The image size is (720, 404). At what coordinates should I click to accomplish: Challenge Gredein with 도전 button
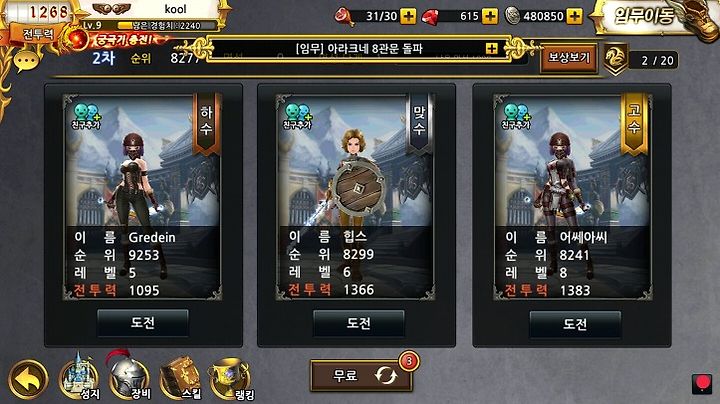pos(143,323)
